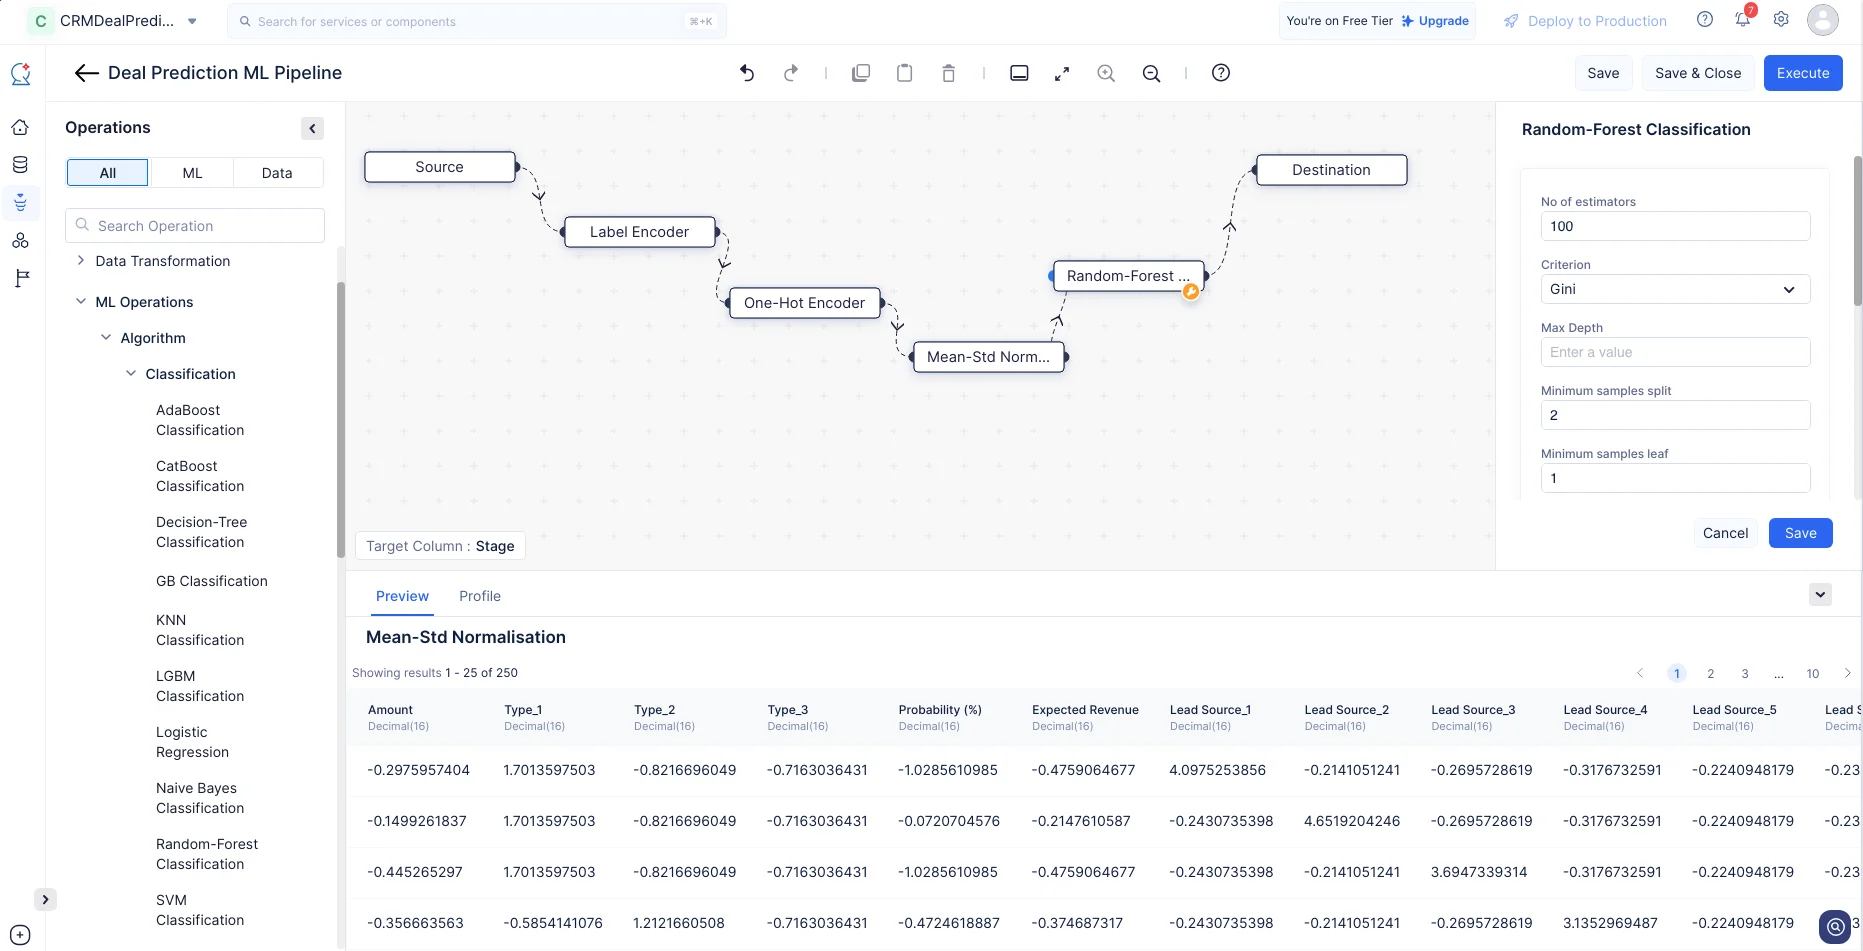Click the warning badge on Random-Forest node
The image size is (1863, 951).
[1191, 292]
